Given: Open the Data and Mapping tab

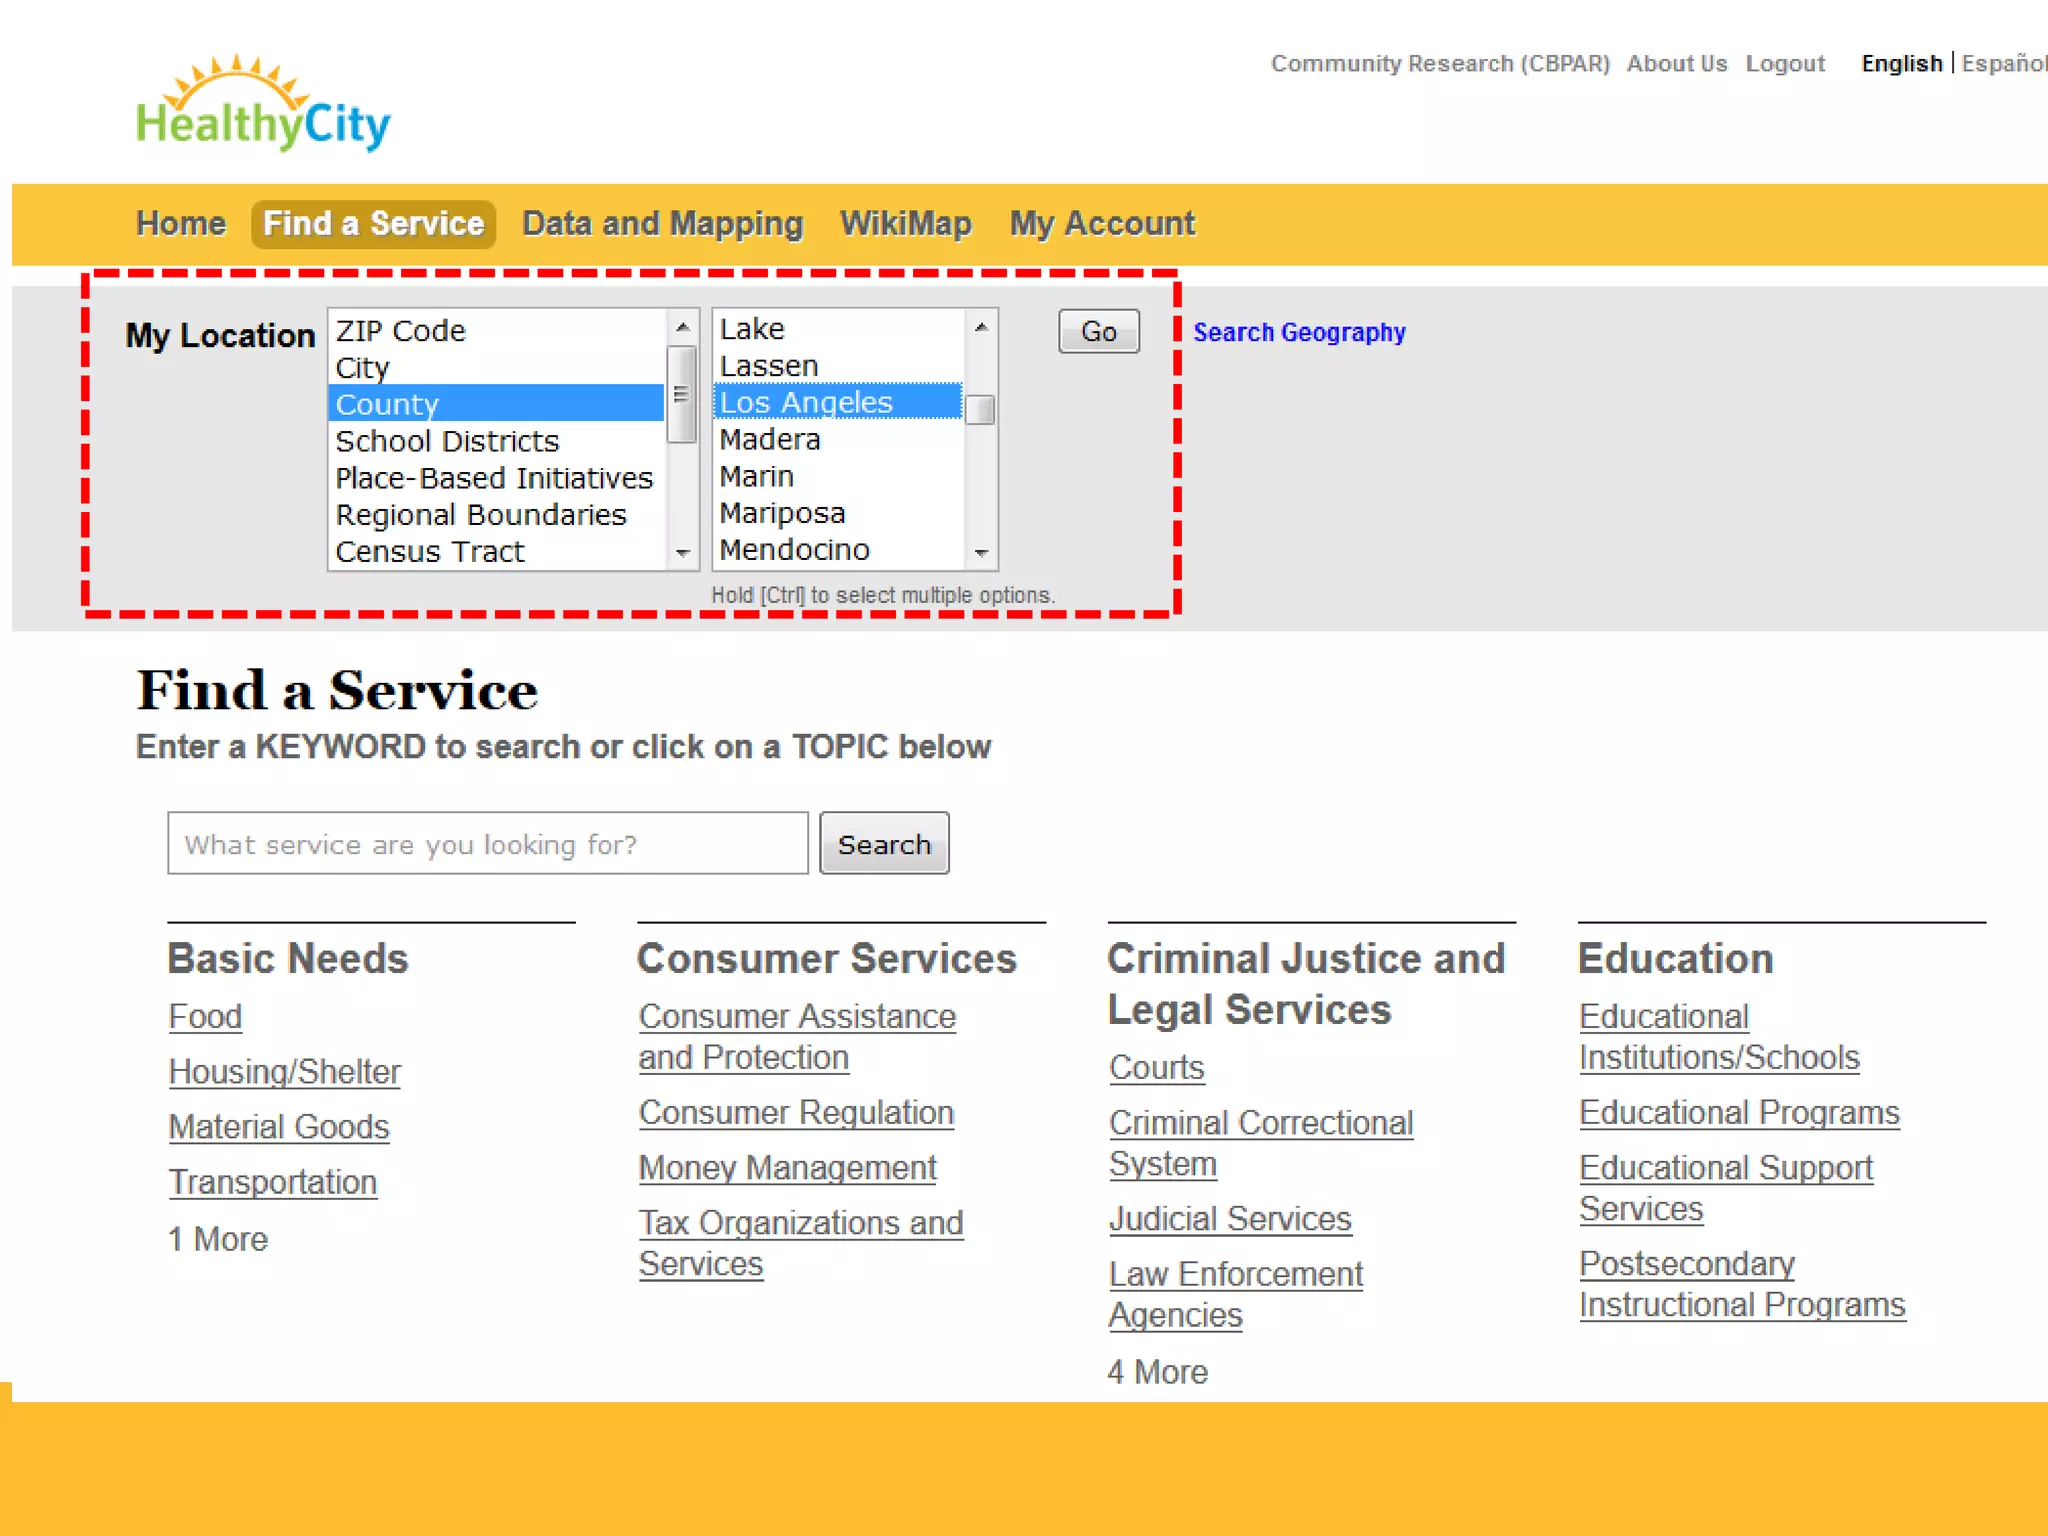Looking at the screenshot, I should click(x=662, y=223).
